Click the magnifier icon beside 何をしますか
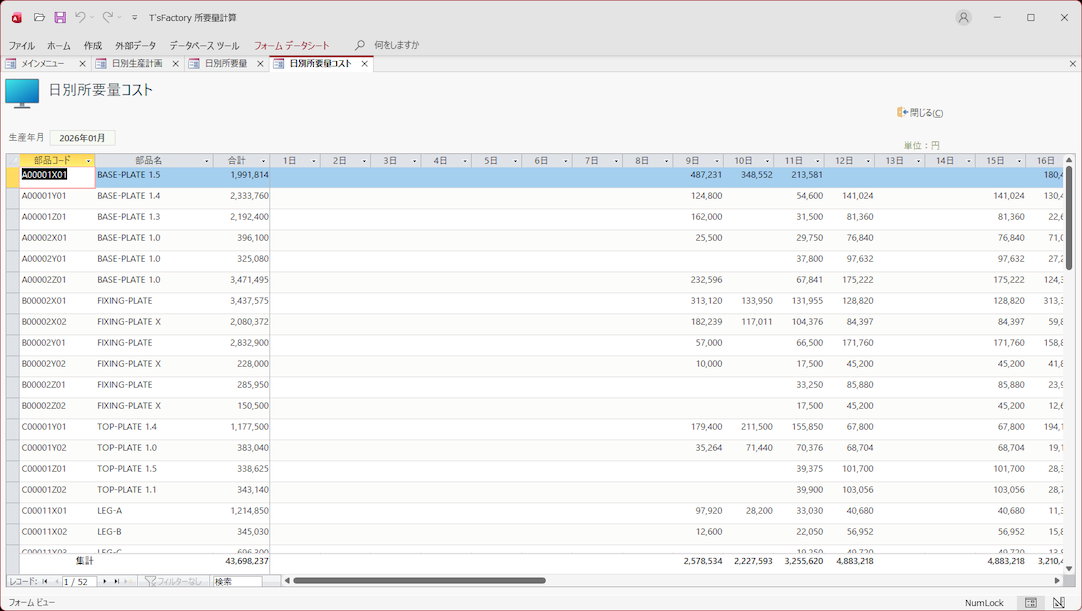Screen dimensions: 1082x611 click(x=360, y=45)
